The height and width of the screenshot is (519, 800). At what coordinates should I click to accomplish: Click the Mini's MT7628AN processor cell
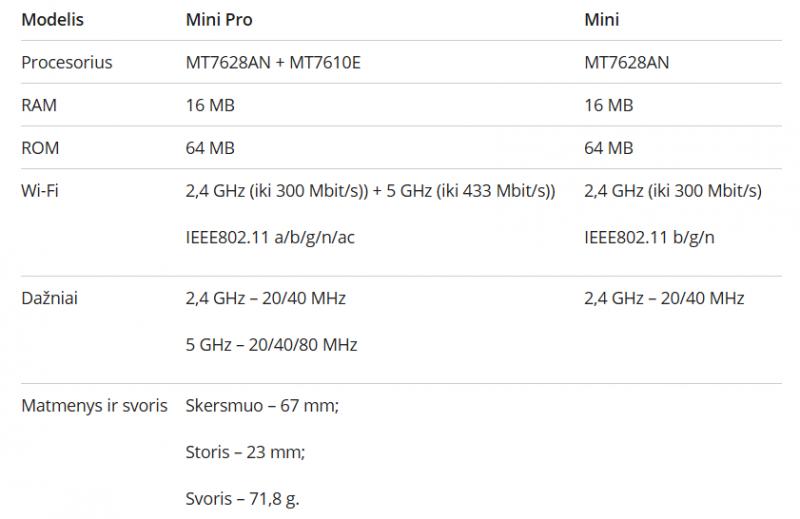[x=627, y=62]
